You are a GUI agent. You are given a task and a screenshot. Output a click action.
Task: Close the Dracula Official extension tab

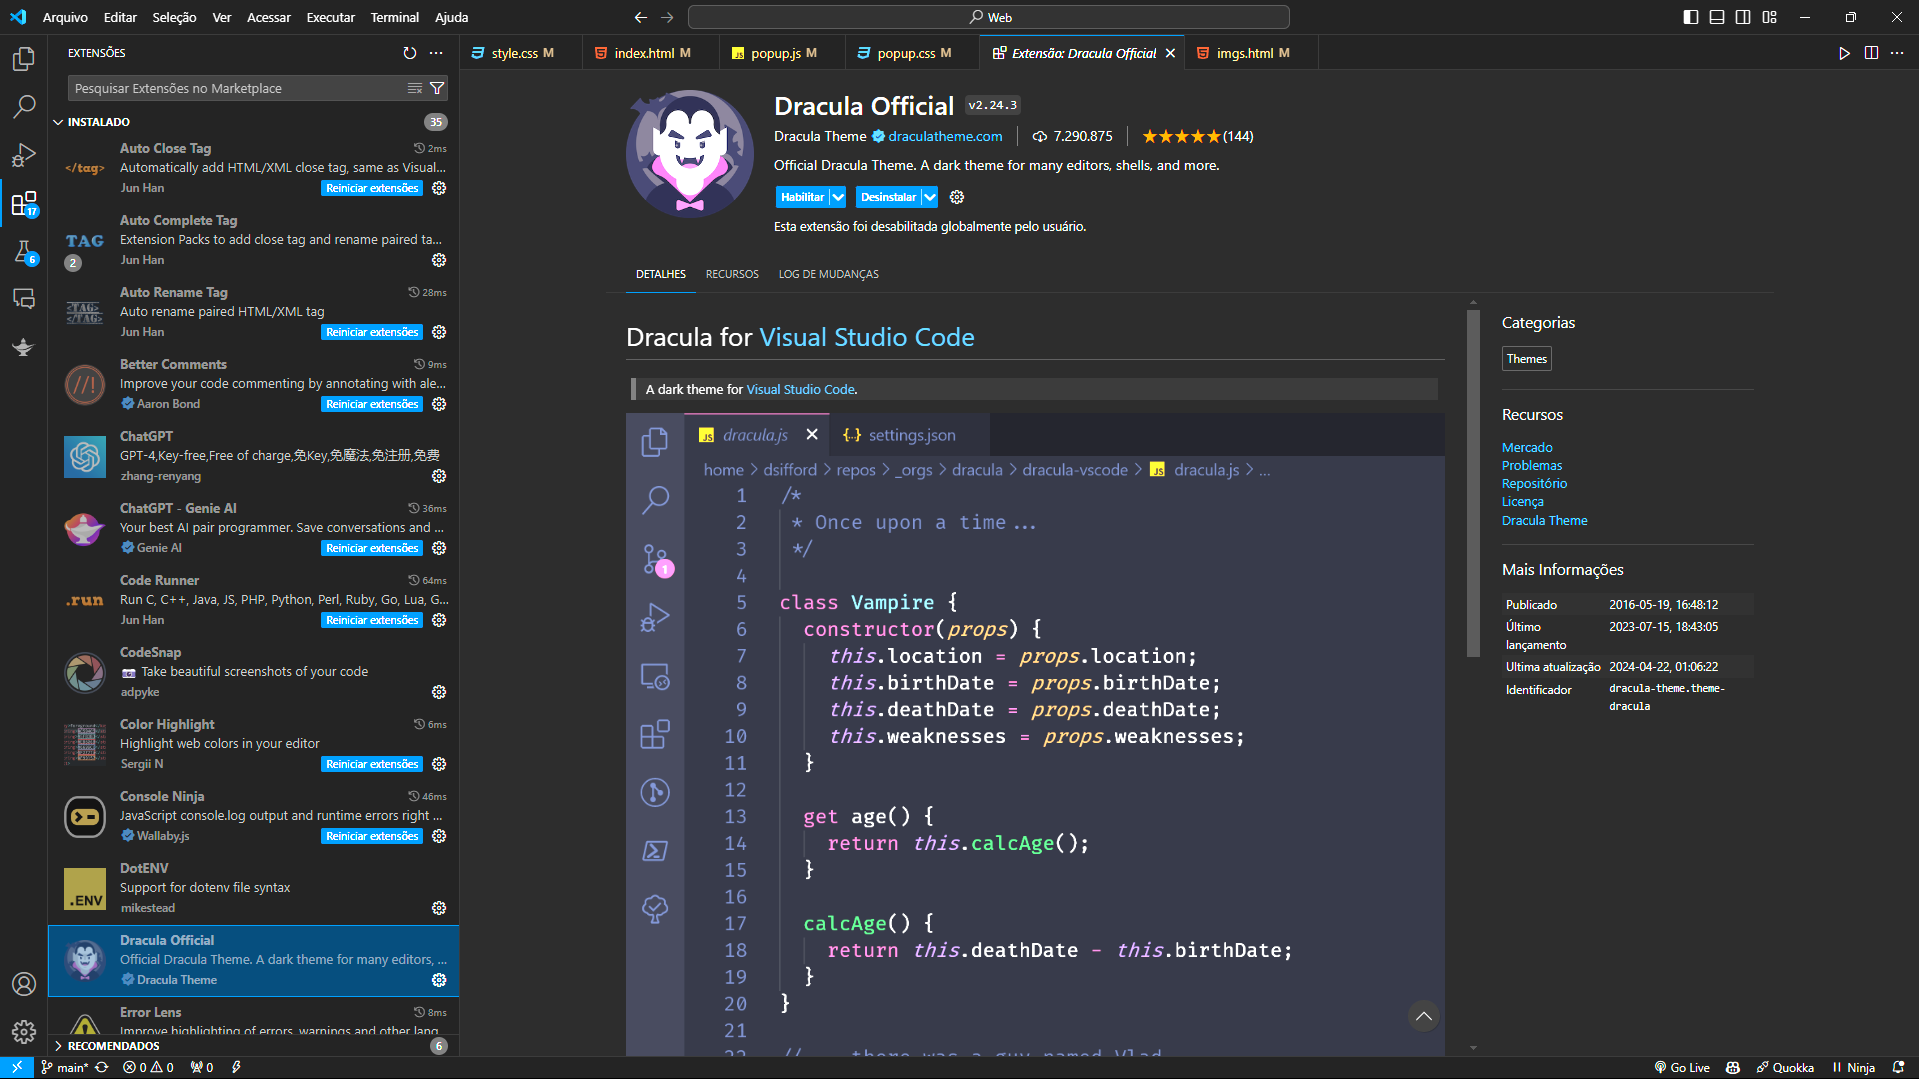tap(1170, 53)
